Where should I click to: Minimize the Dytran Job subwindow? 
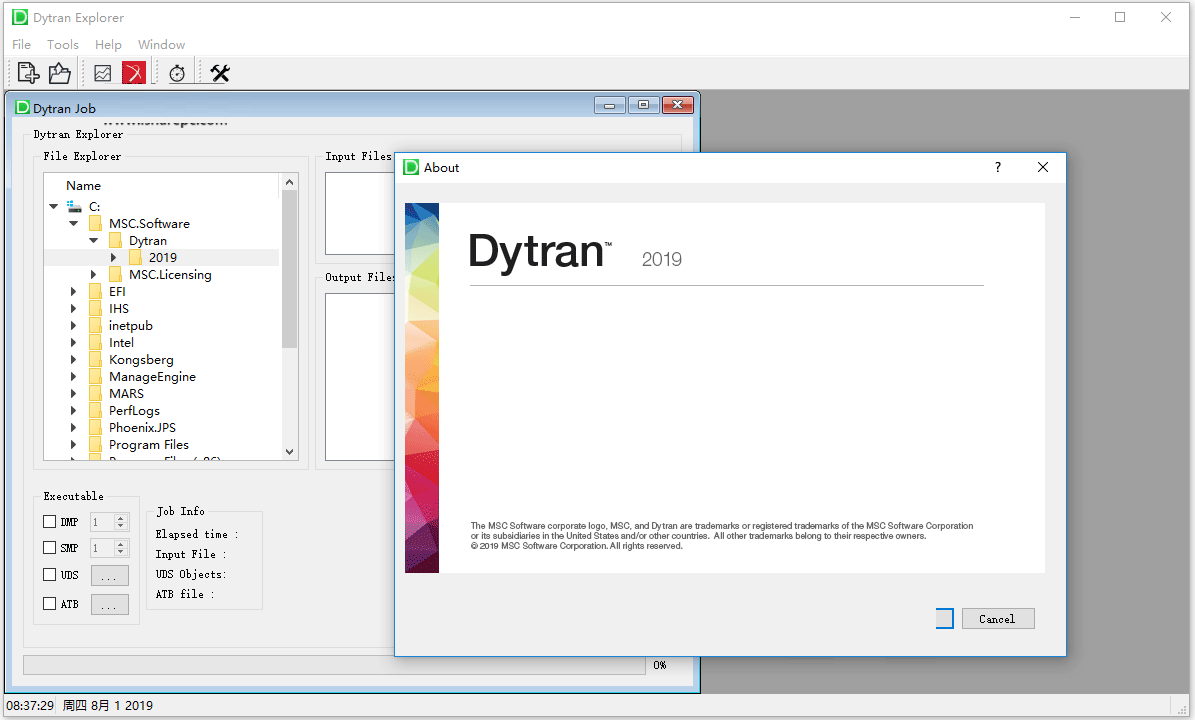(x=610, y=105)
